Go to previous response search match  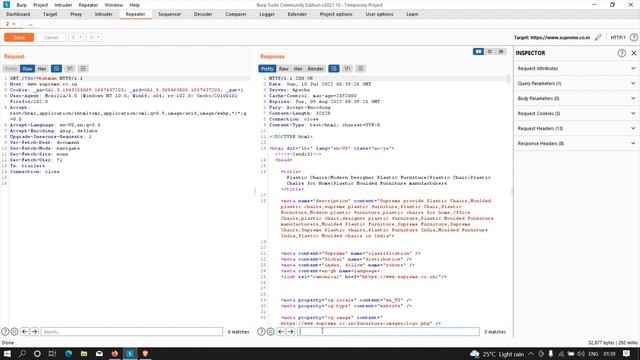tap(281, 332)
